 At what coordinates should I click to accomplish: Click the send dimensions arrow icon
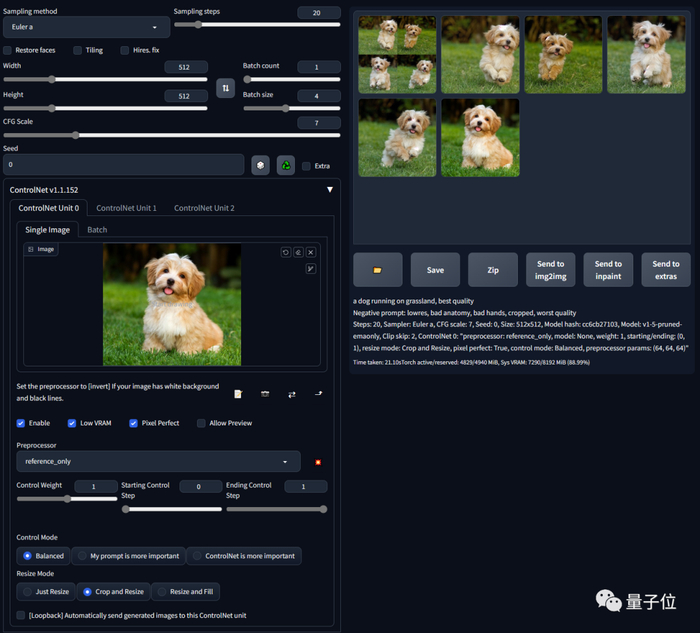318,393
